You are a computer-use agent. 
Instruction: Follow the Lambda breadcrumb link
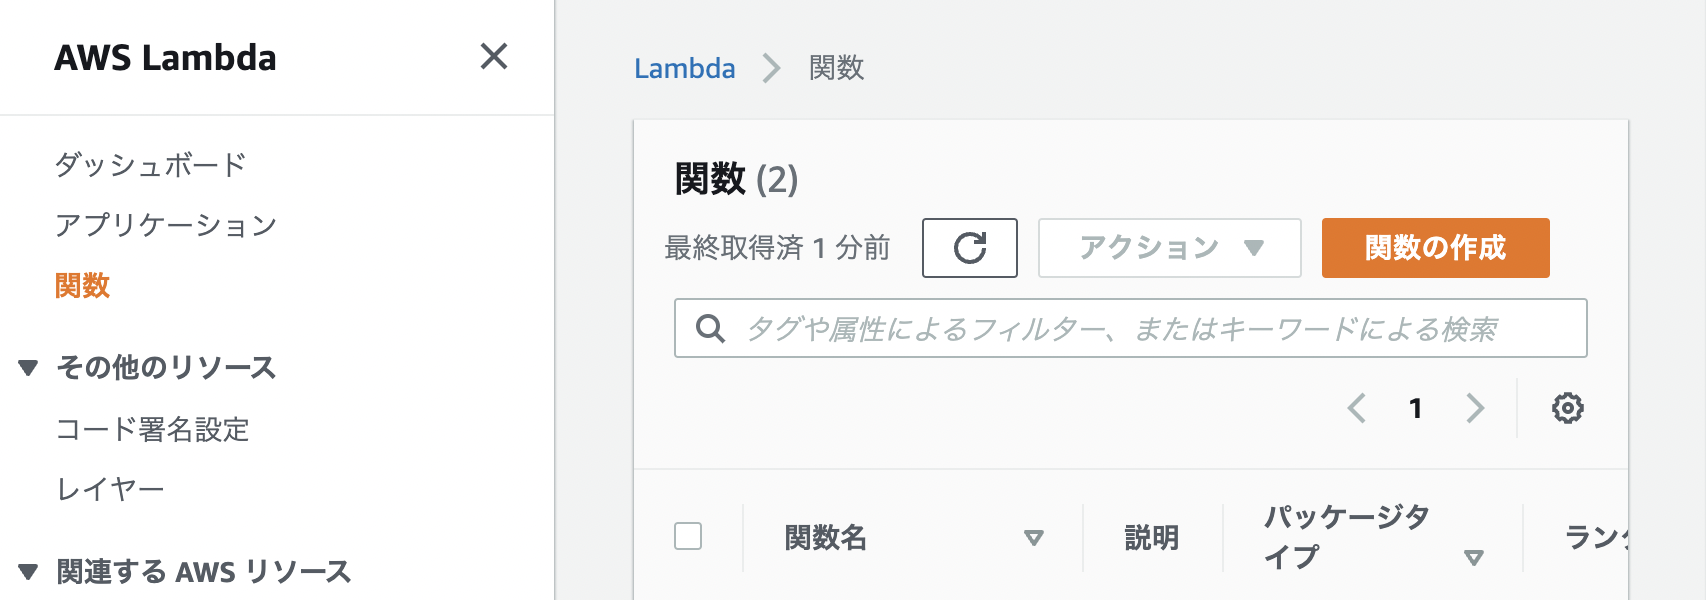685,68
